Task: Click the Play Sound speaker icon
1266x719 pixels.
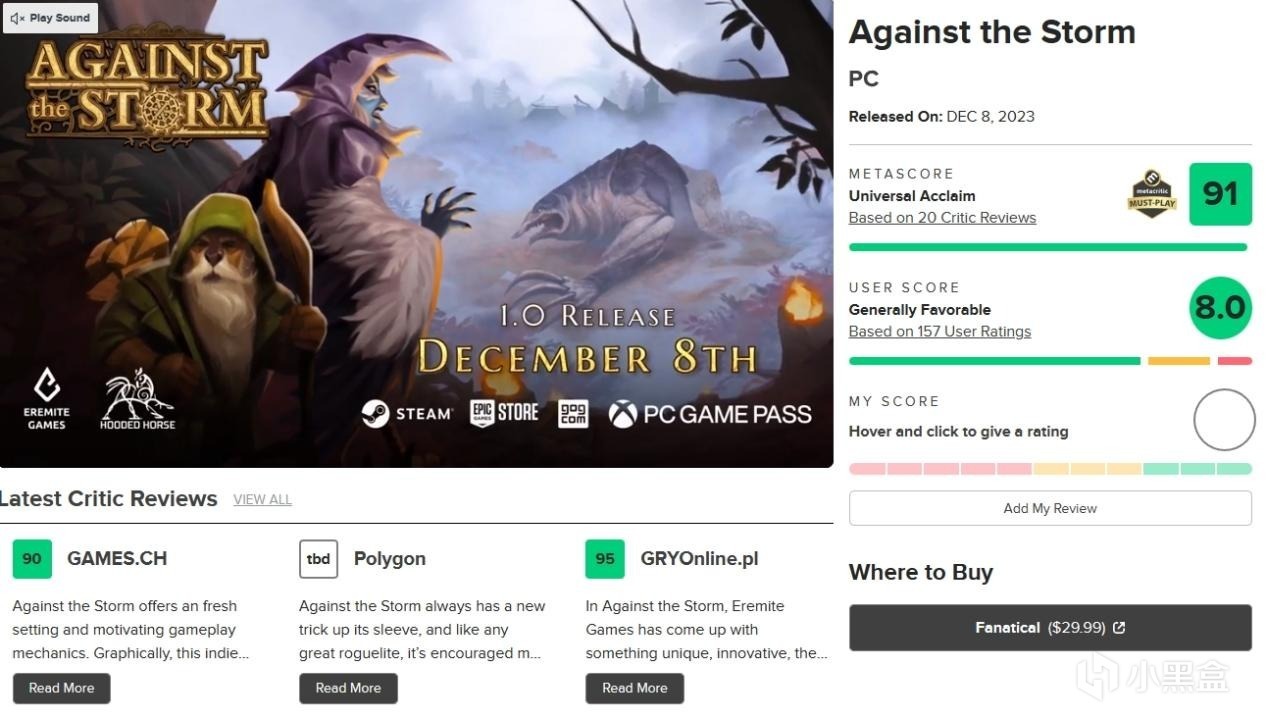Action: 17,18
